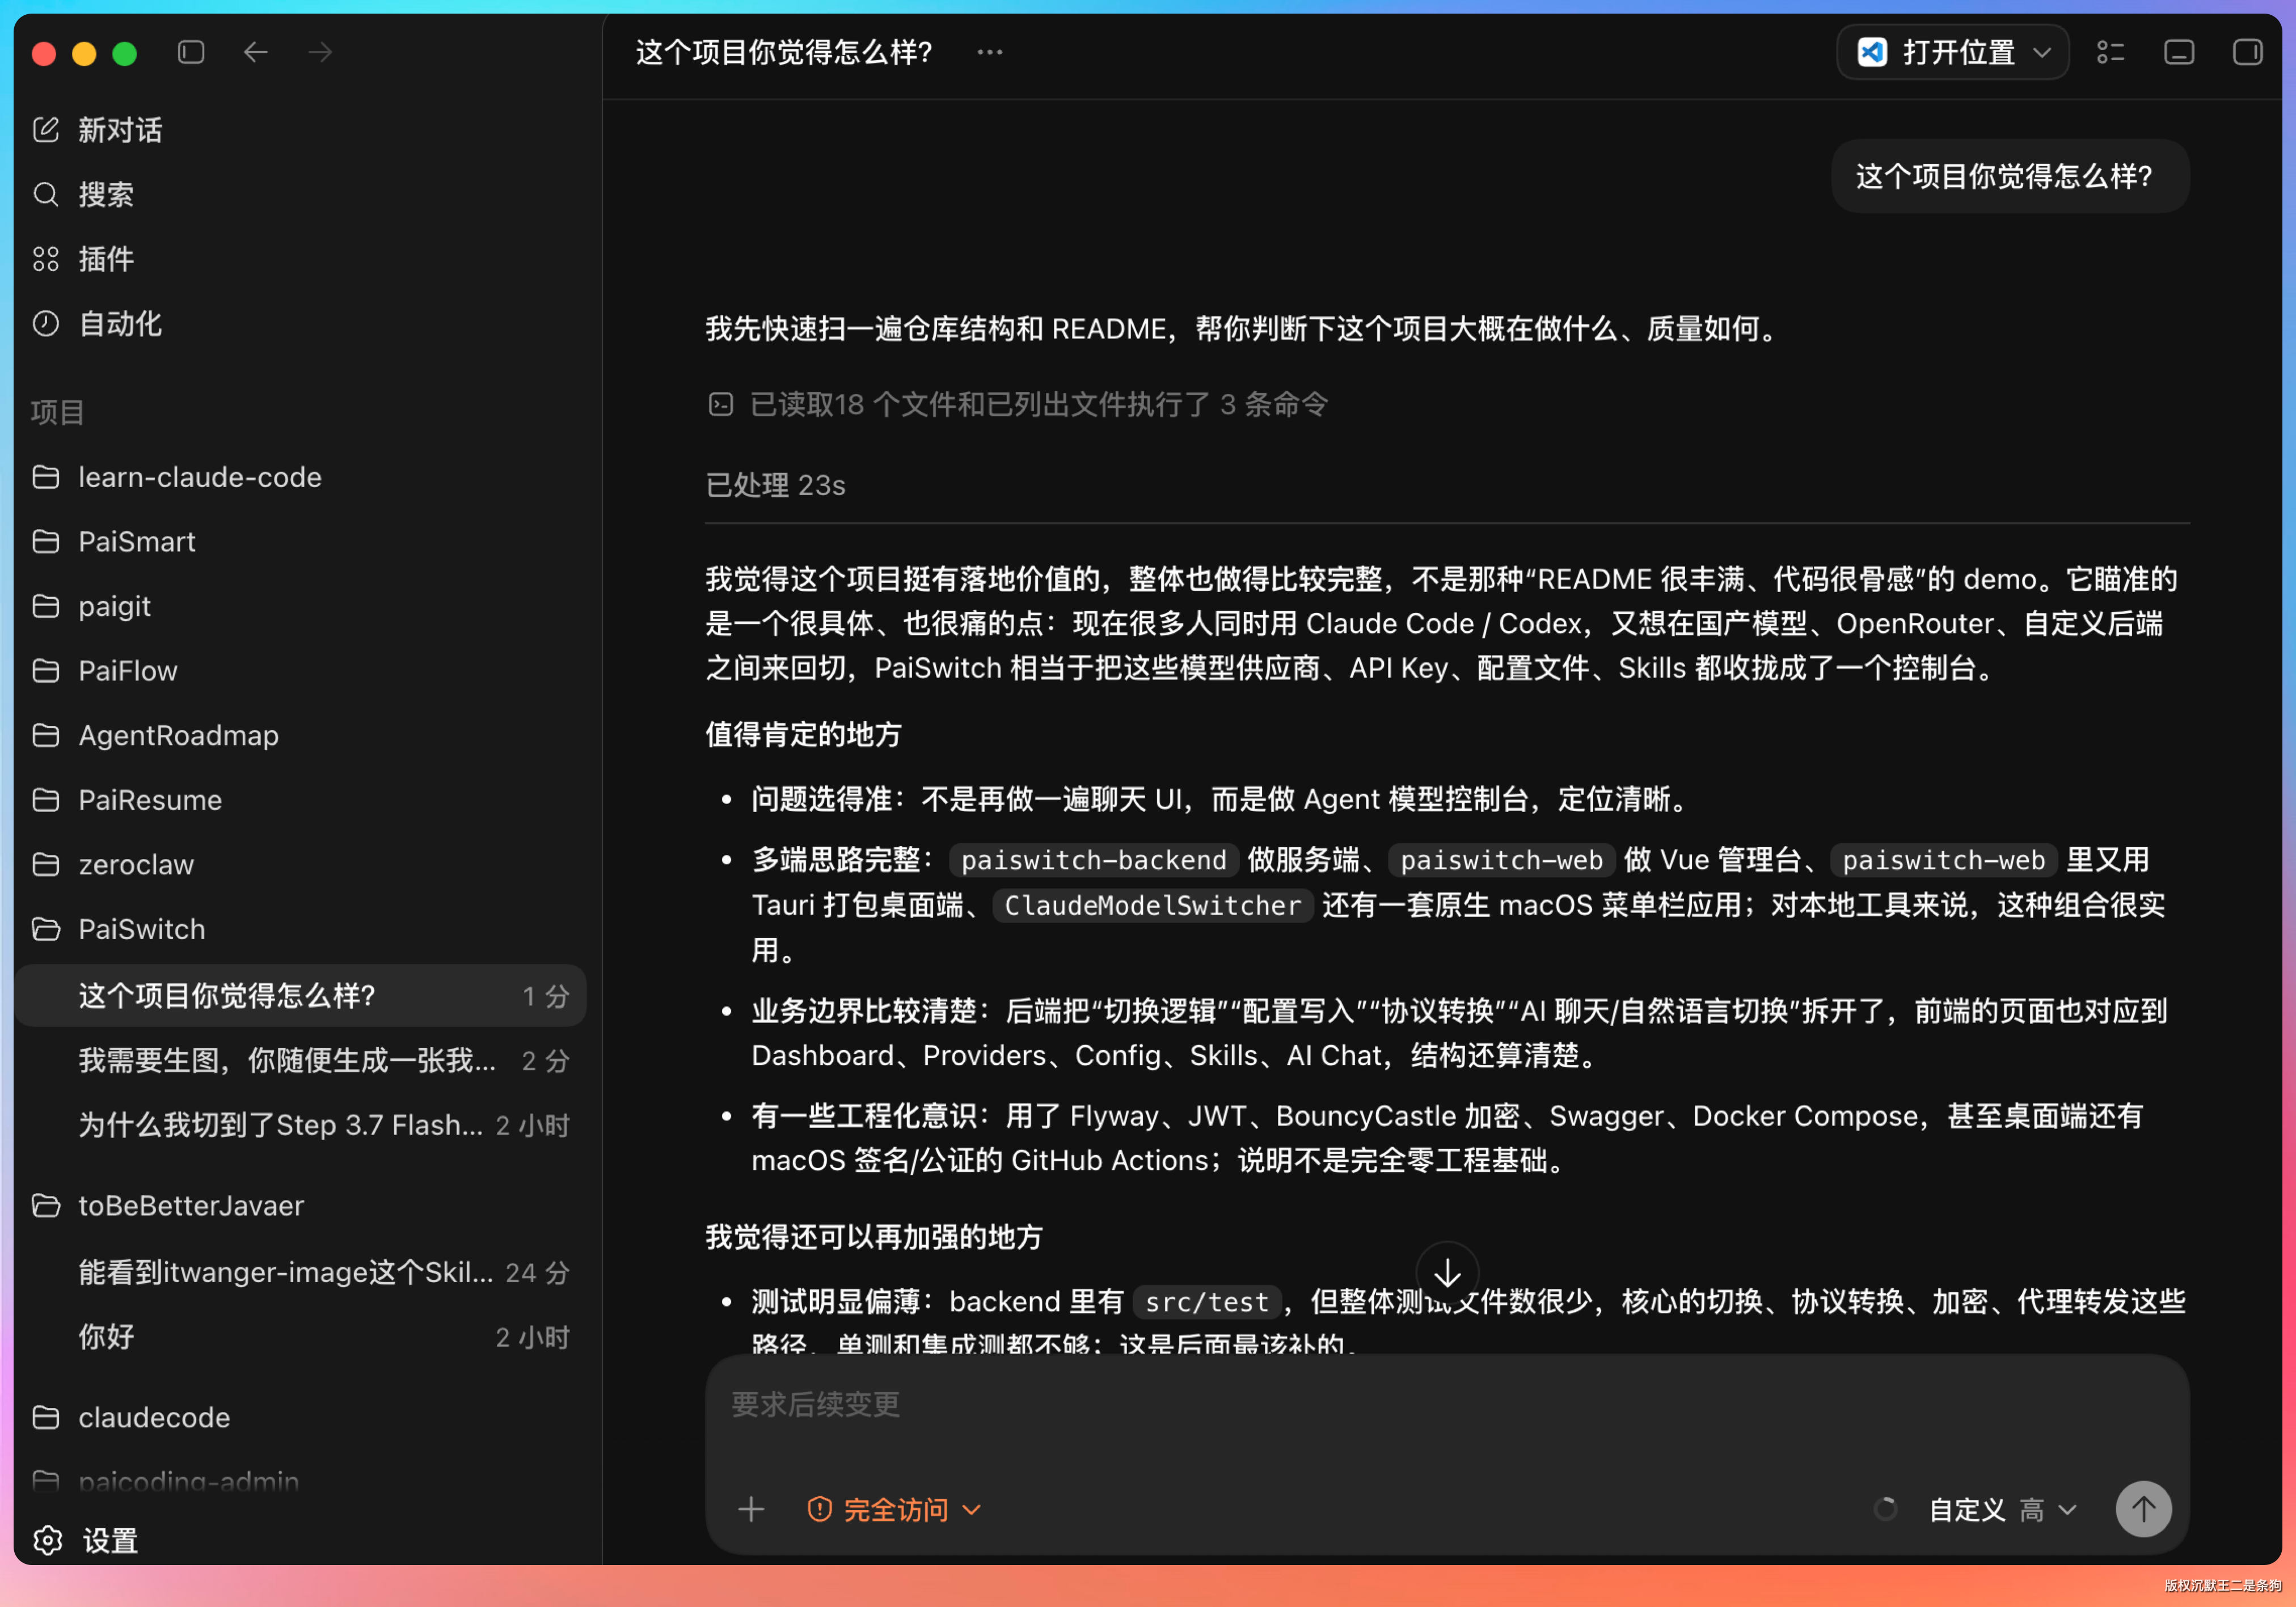Open conversation 这个项目你觉得怎么样? in sidebar
Screen dimensions: 2296x1607
pyautogui.click(x=300, y=995)
